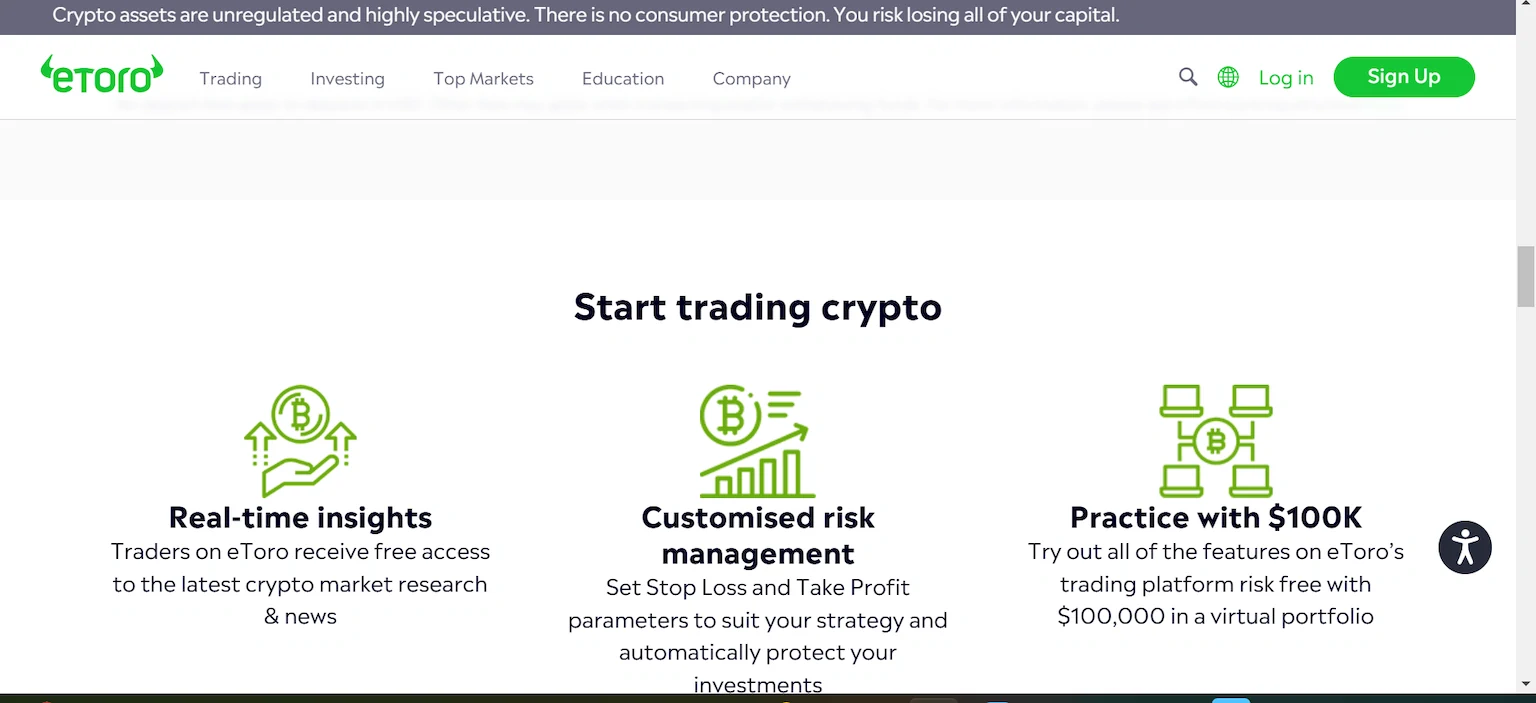The image size is (1536, 703).
Task: Click the scrollbar down arrow
Action: point(1526,683)
